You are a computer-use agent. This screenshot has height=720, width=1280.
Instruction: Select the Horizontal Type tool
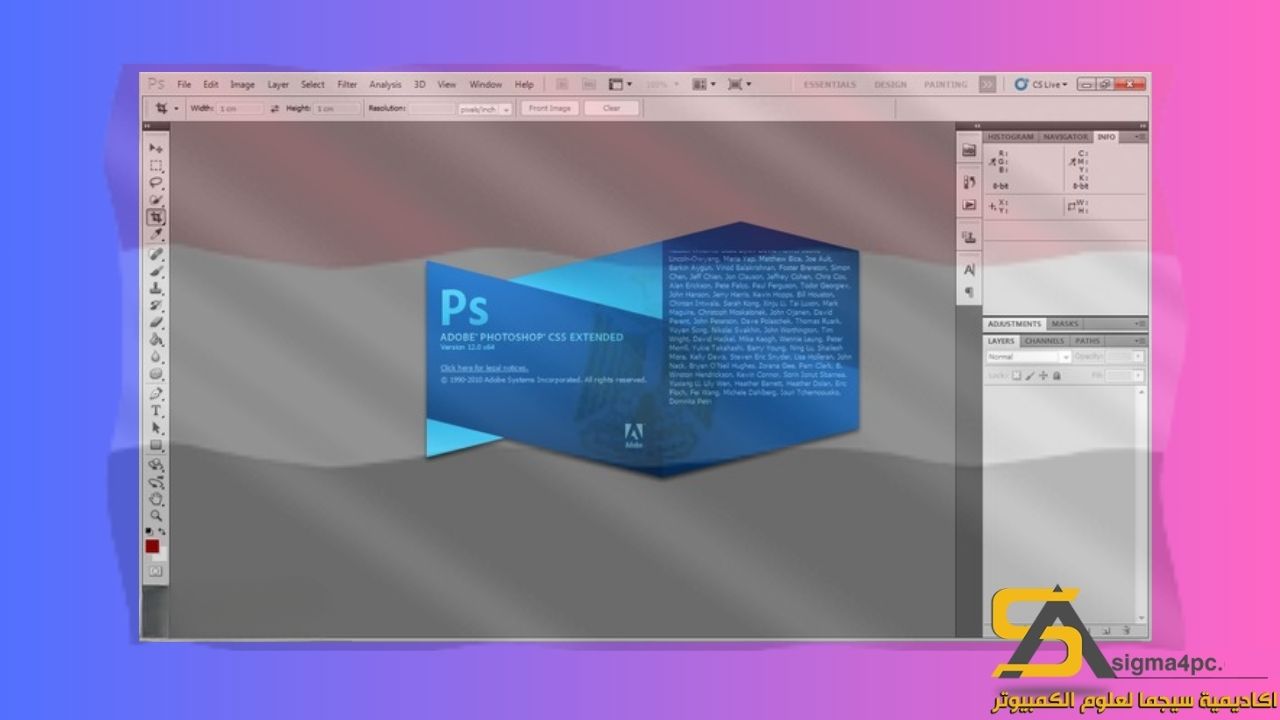tap(157, 411)
